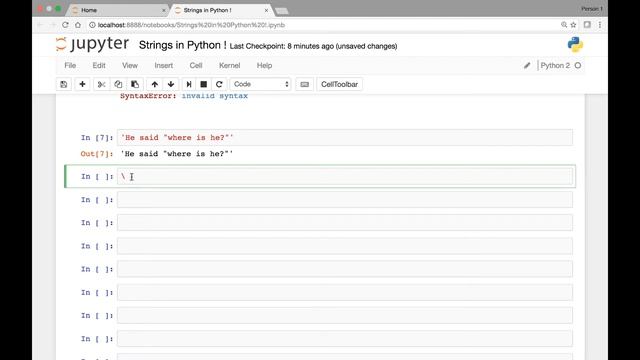Move the selected cell up
Viewport: 640px width, 360px height.
[154, 84]
